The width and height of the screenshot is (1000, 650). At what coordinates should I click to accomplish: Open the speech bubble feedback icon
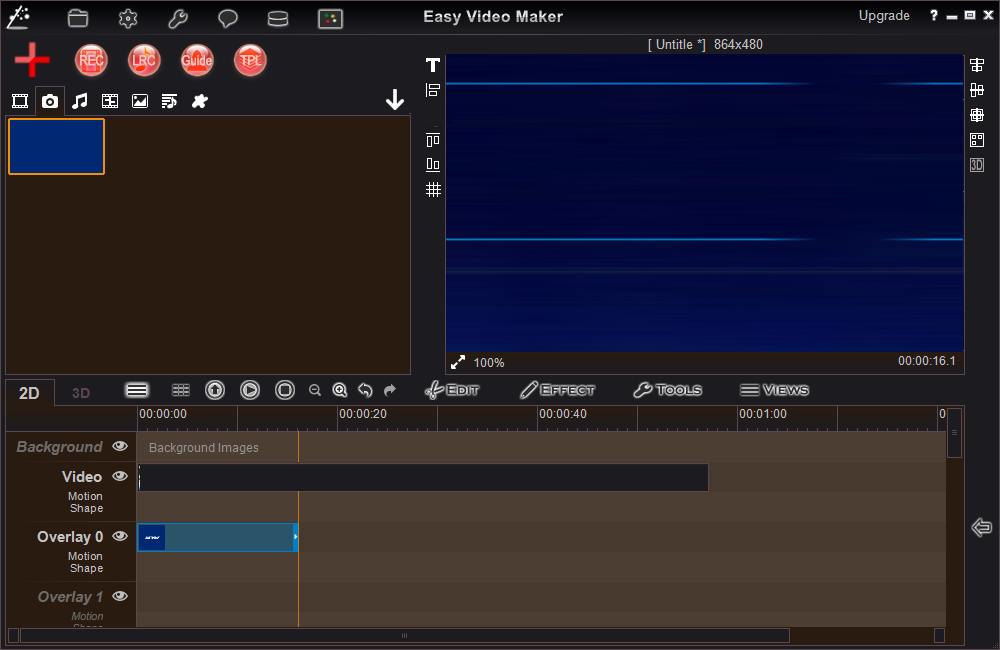pos(228,18)
